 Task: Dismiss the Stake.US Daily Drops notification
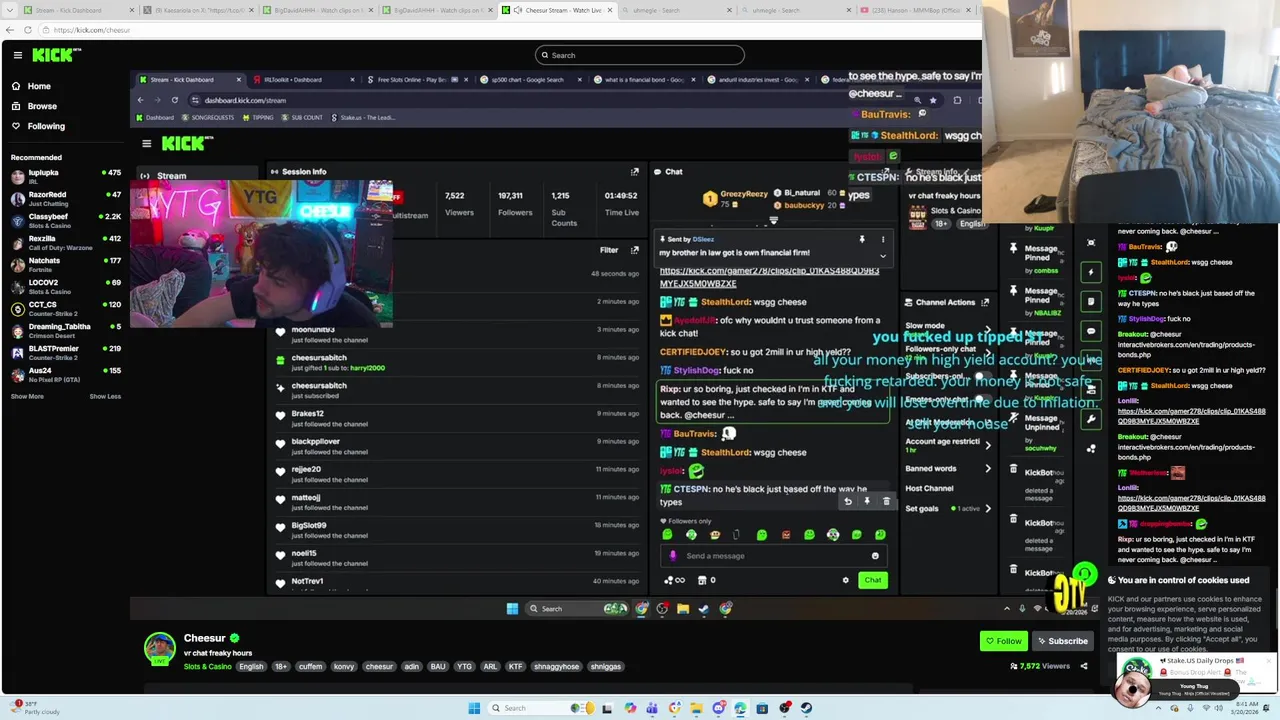pos(1269,661)
